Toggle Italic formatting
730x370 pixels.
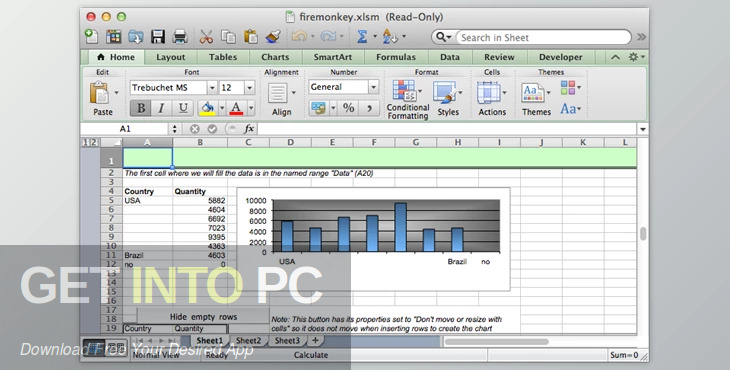click(x=162, y=108)
